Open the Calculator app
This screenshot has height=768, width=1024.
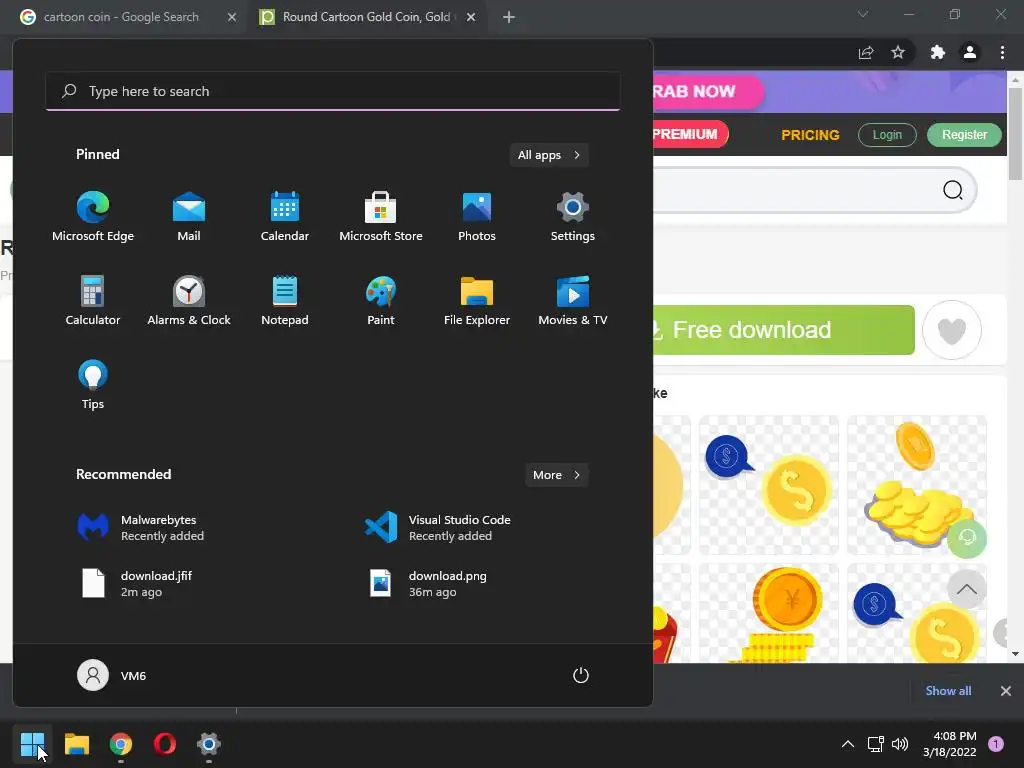point(93,301)
